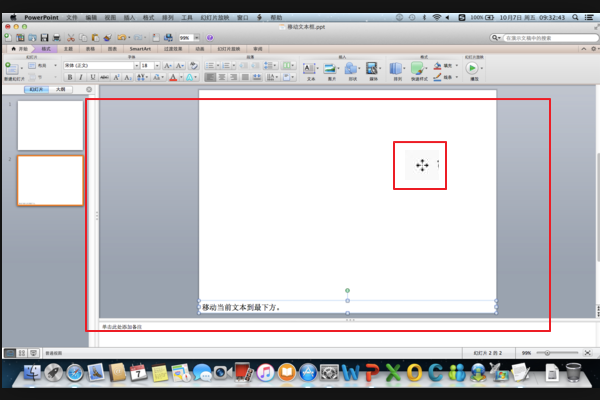This screenshot has width=600, height=400.
Task: Click the shape fill paint bucket icon
Action: (437, 66)
